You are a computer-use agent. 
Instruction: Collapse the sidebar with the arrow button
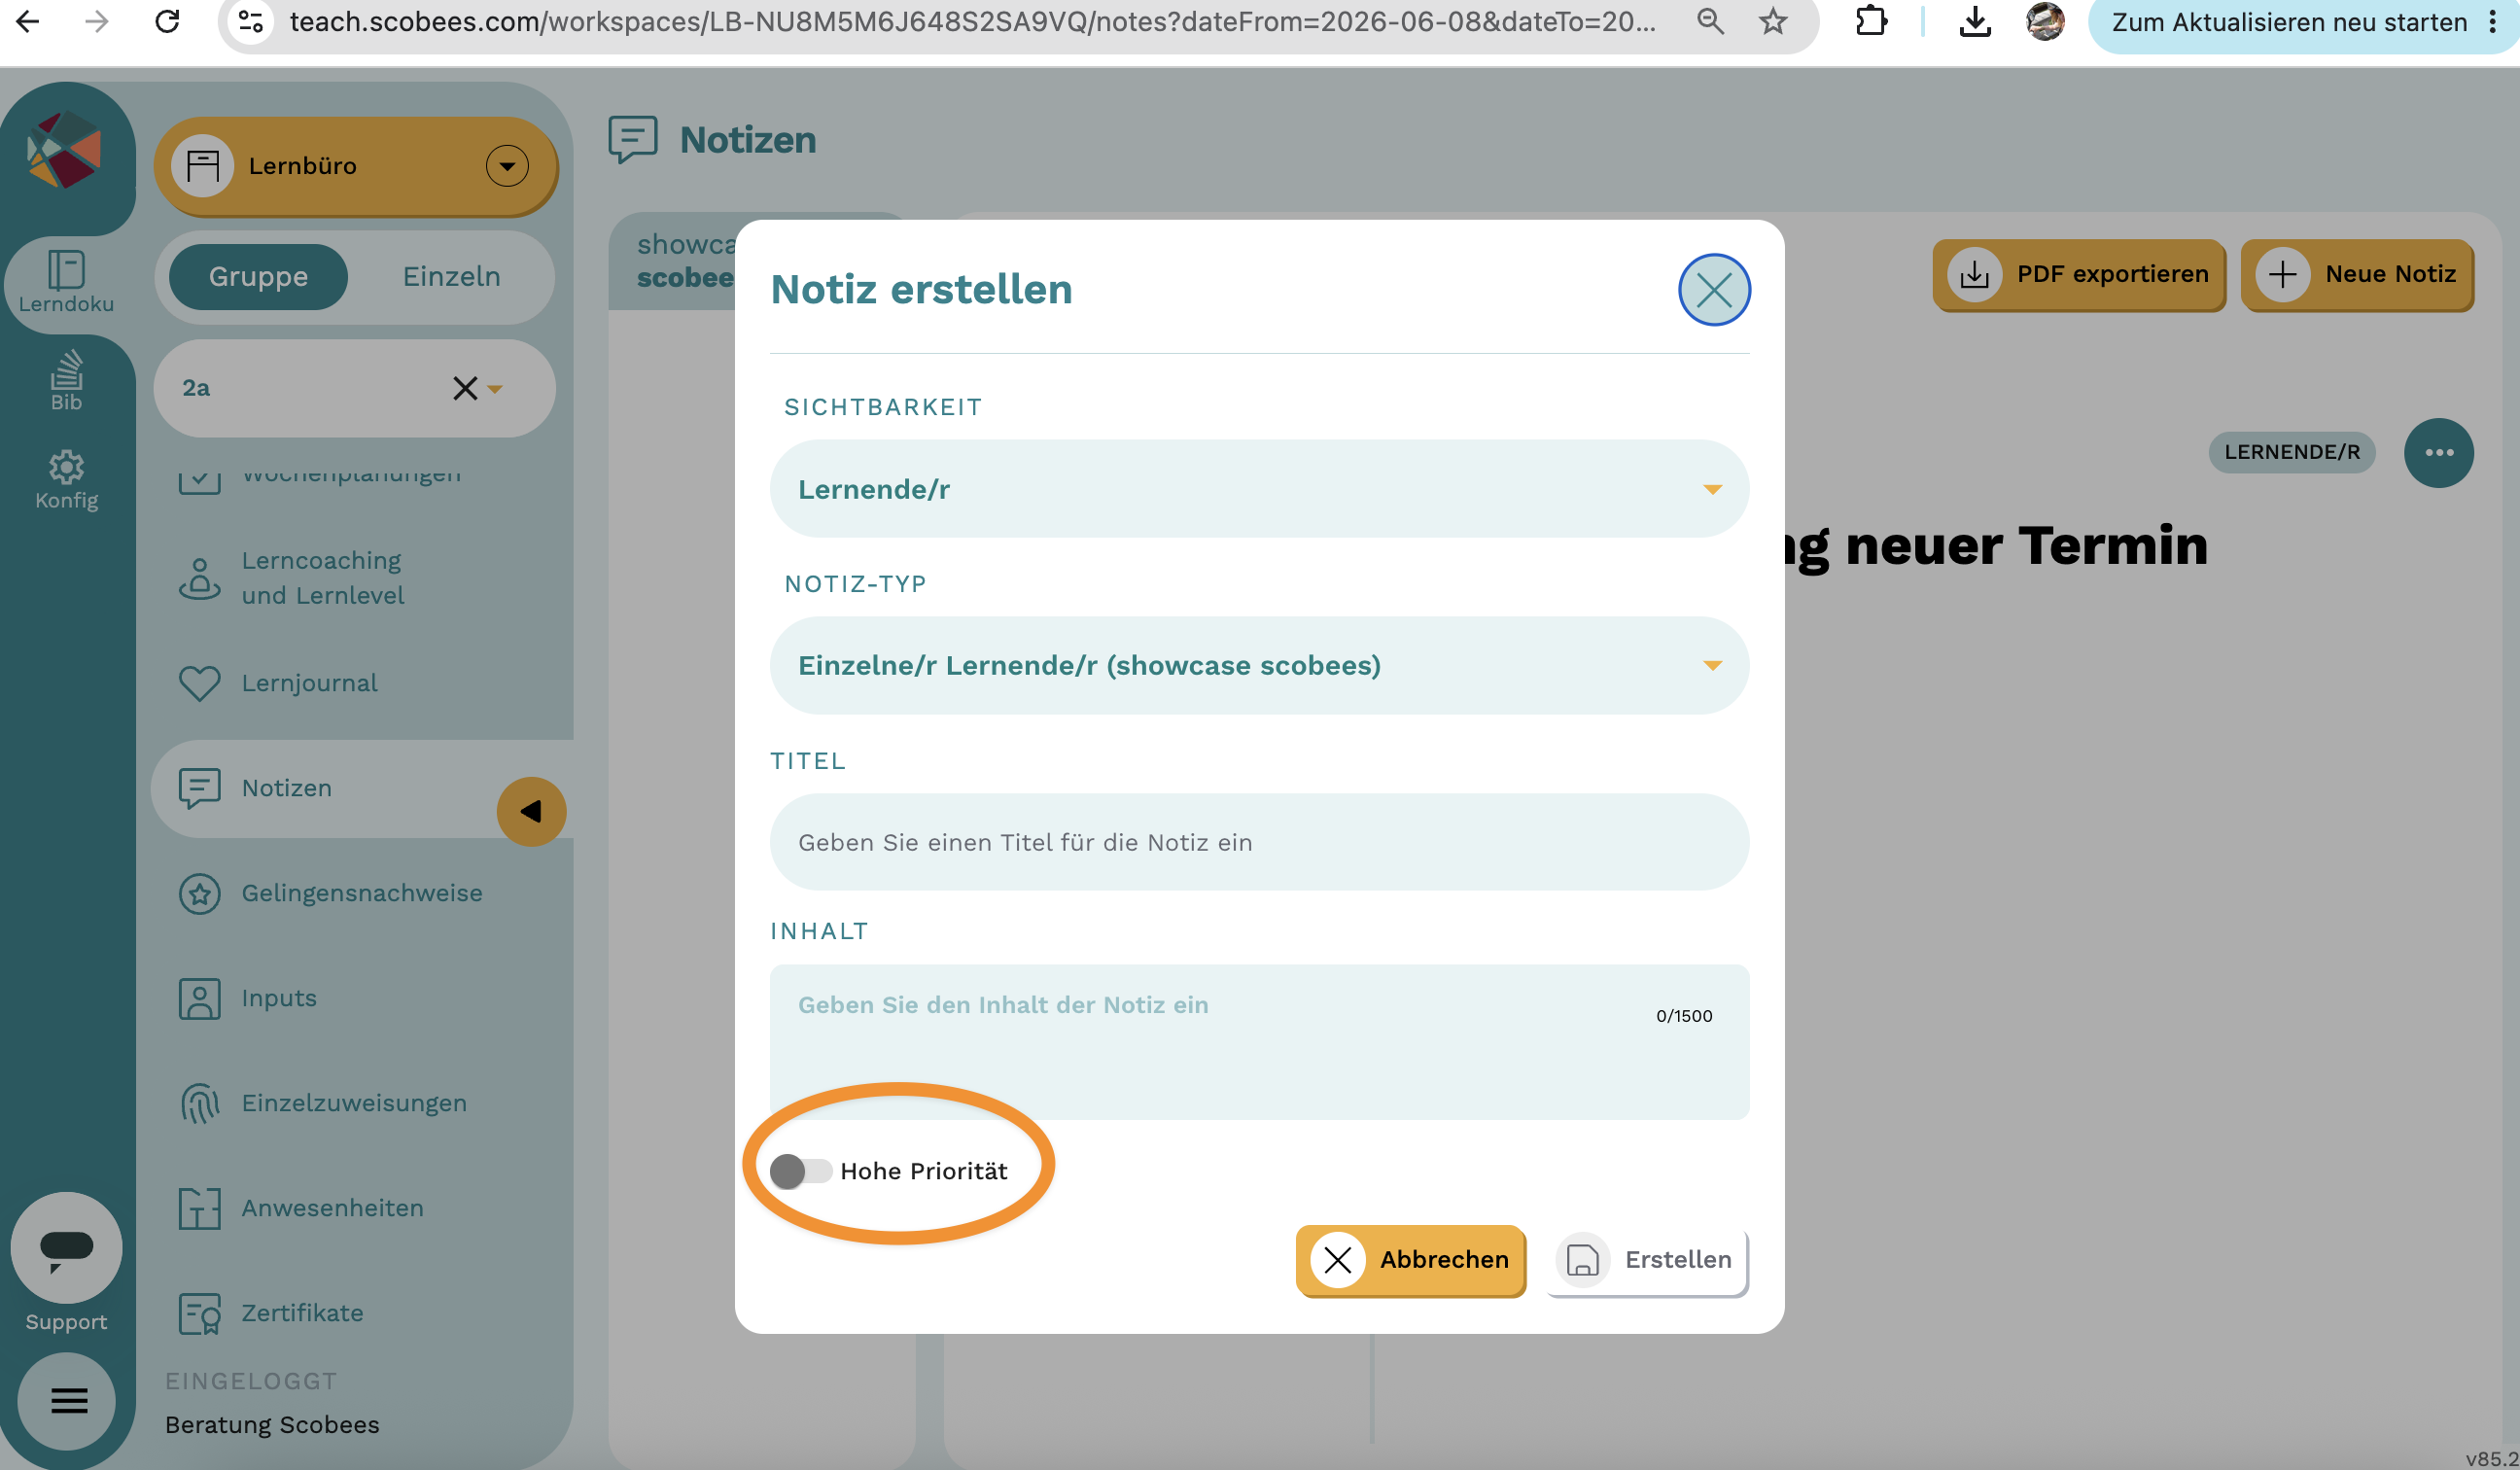(x=531, y=811)
